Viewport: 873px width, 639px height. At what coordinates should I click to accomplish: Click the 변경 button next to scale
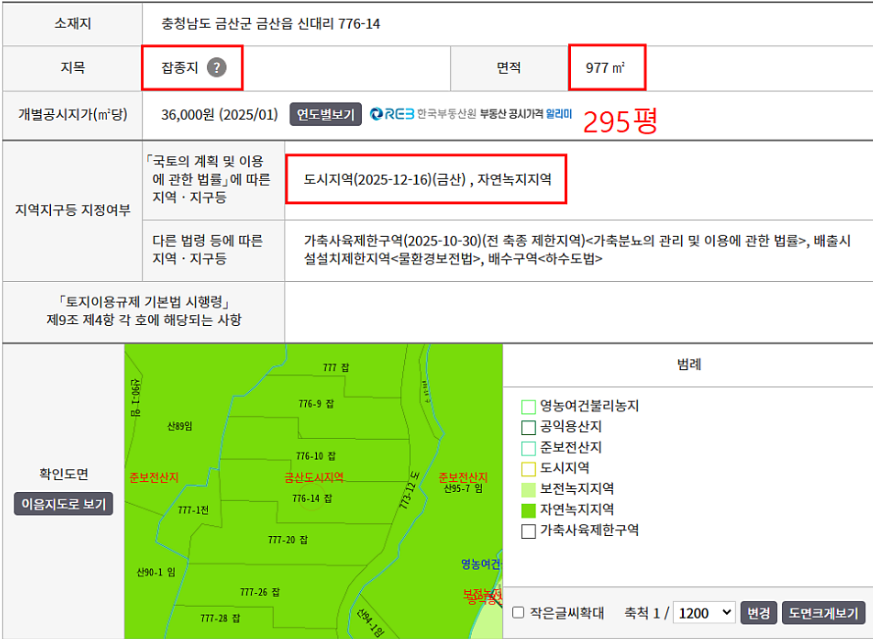point(759,612)
